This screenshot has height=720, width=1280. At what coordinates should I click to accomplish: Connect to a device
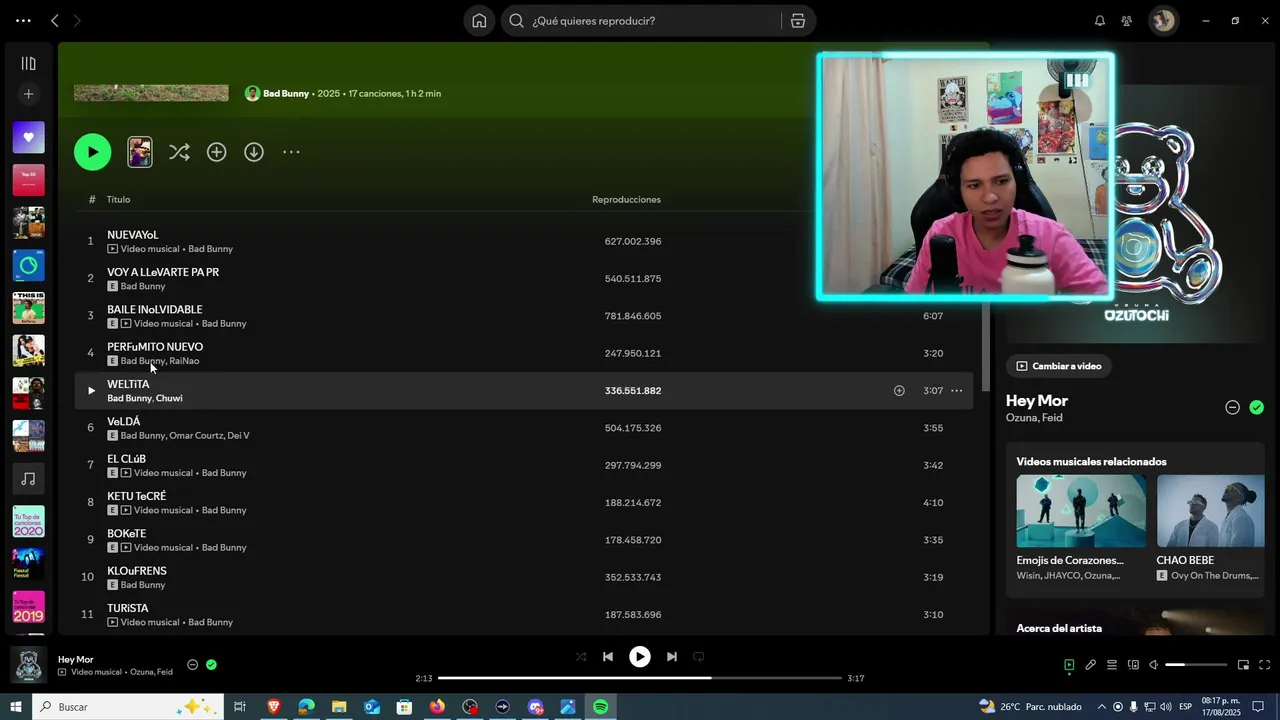click(x=1133, y=665)
